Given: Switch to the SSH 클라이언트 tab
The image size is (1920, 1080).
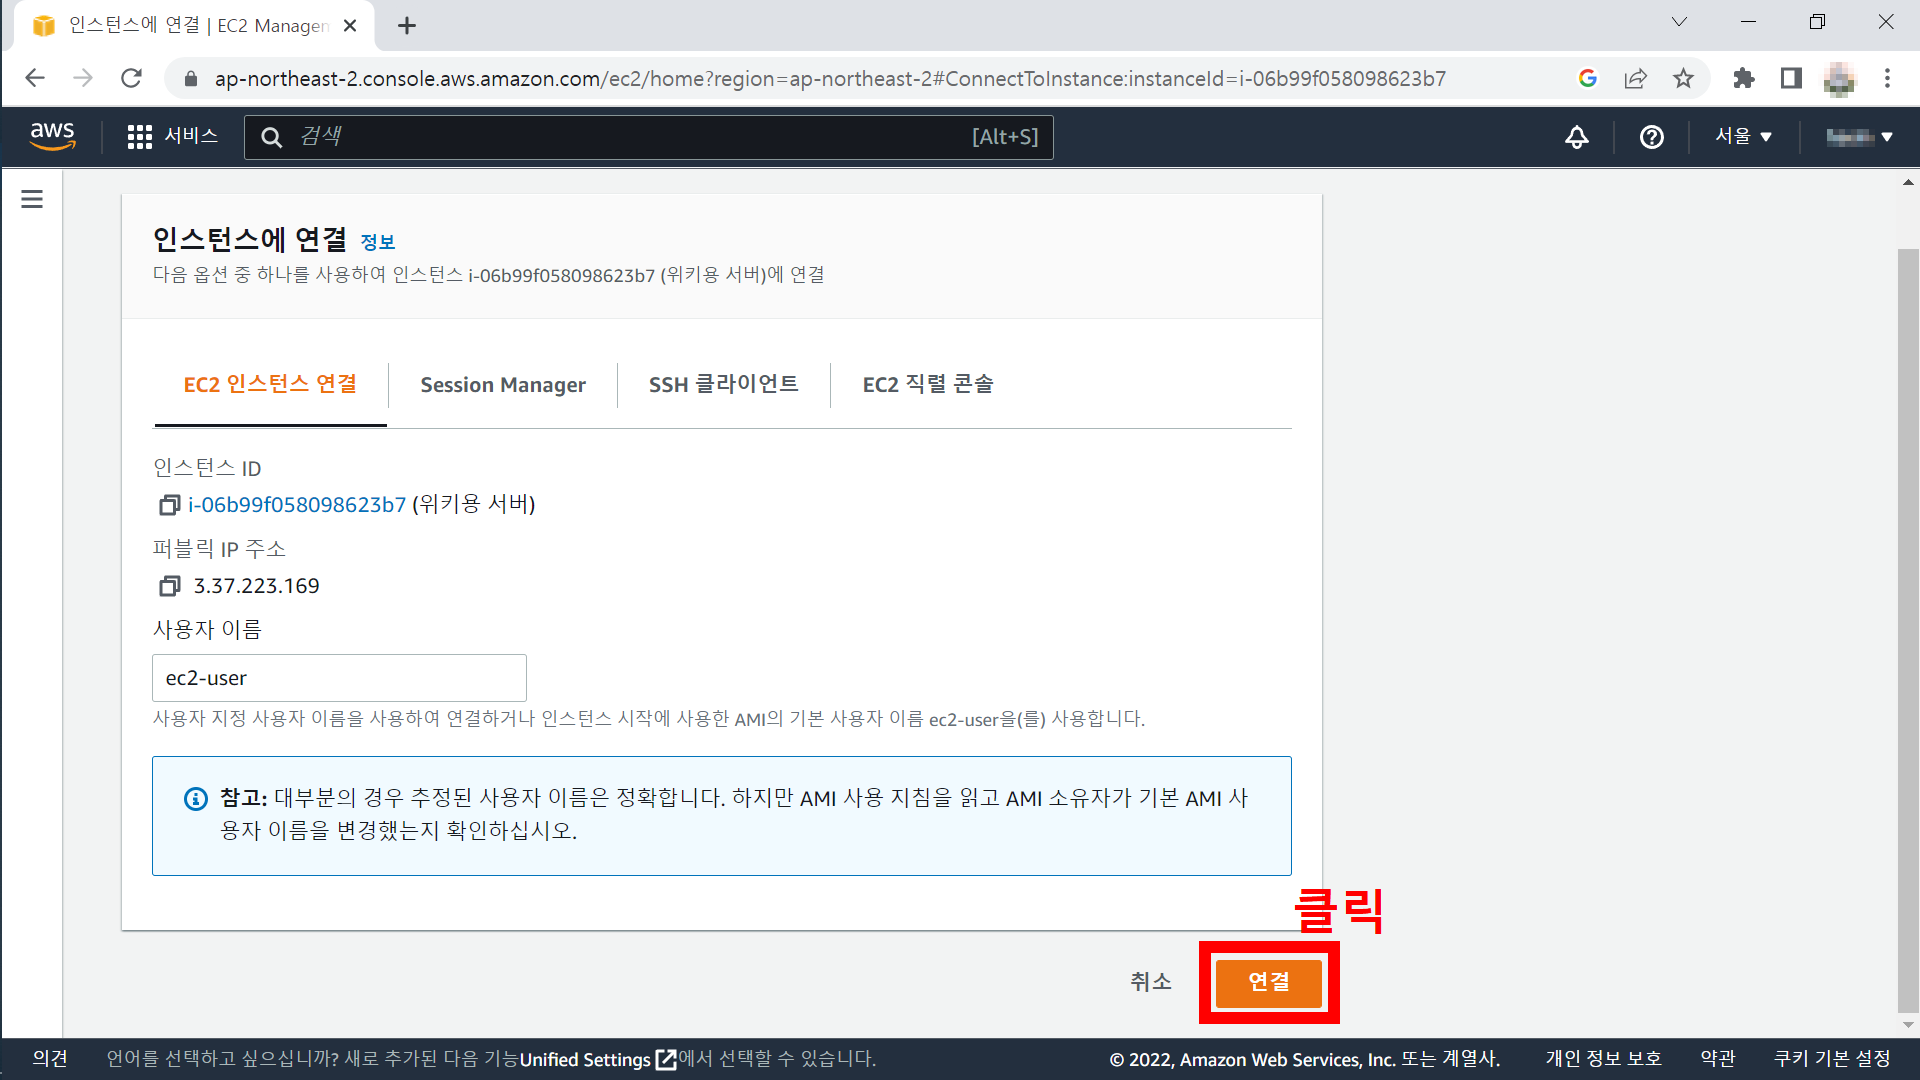Looking at the screenshot, I should point(723,385).
